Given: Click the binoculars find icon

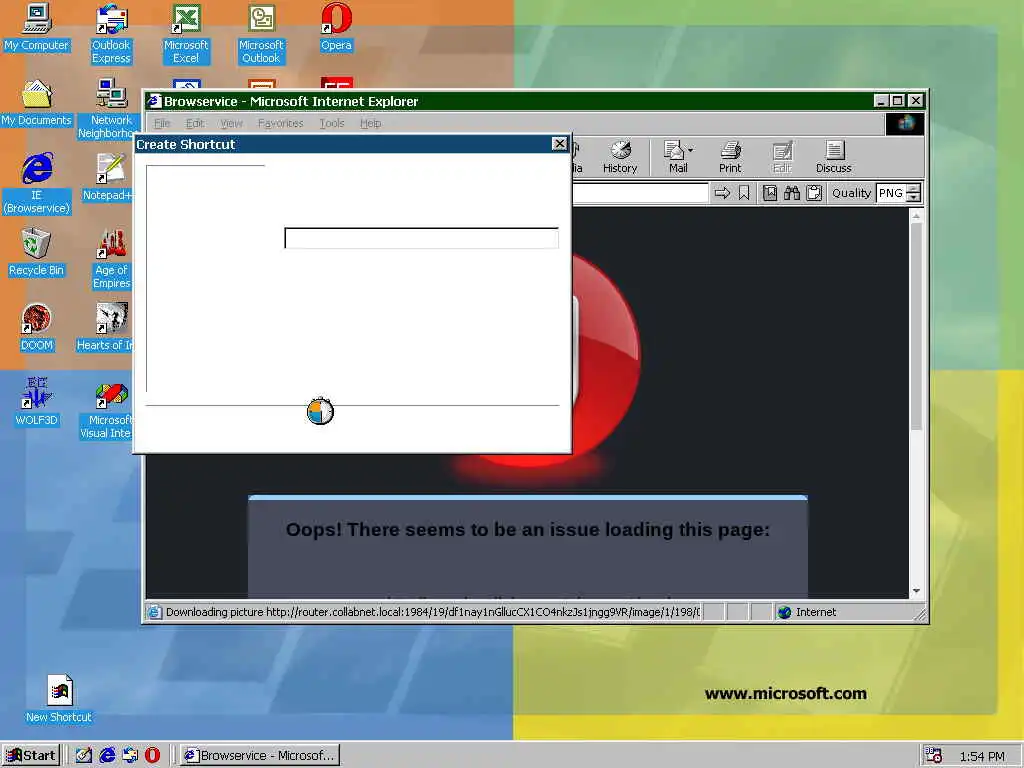Looking at the screenshot, I should [x=792, y=193].
